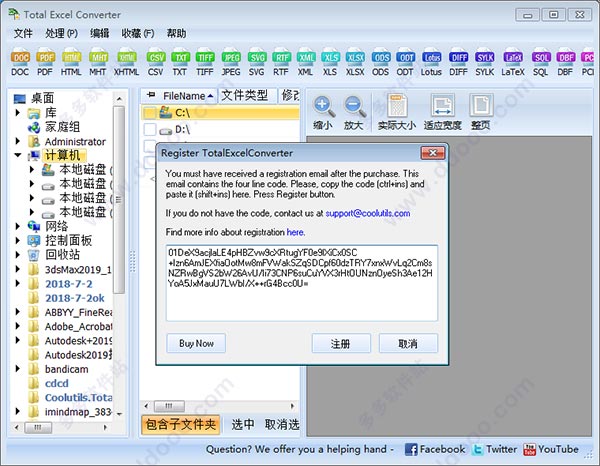
Task: Expand the ABBYY_FineReader folder node
Action: tap(18, 312)
